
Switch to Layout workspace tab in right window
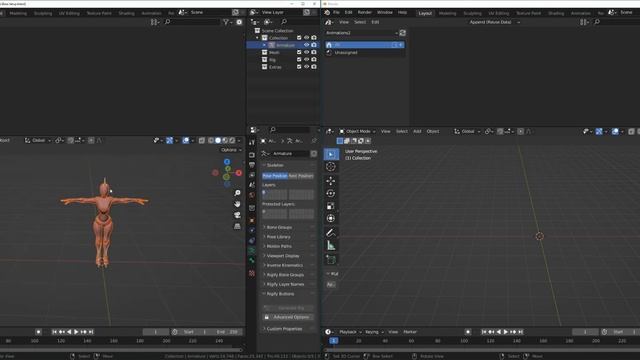click(425, 13)
